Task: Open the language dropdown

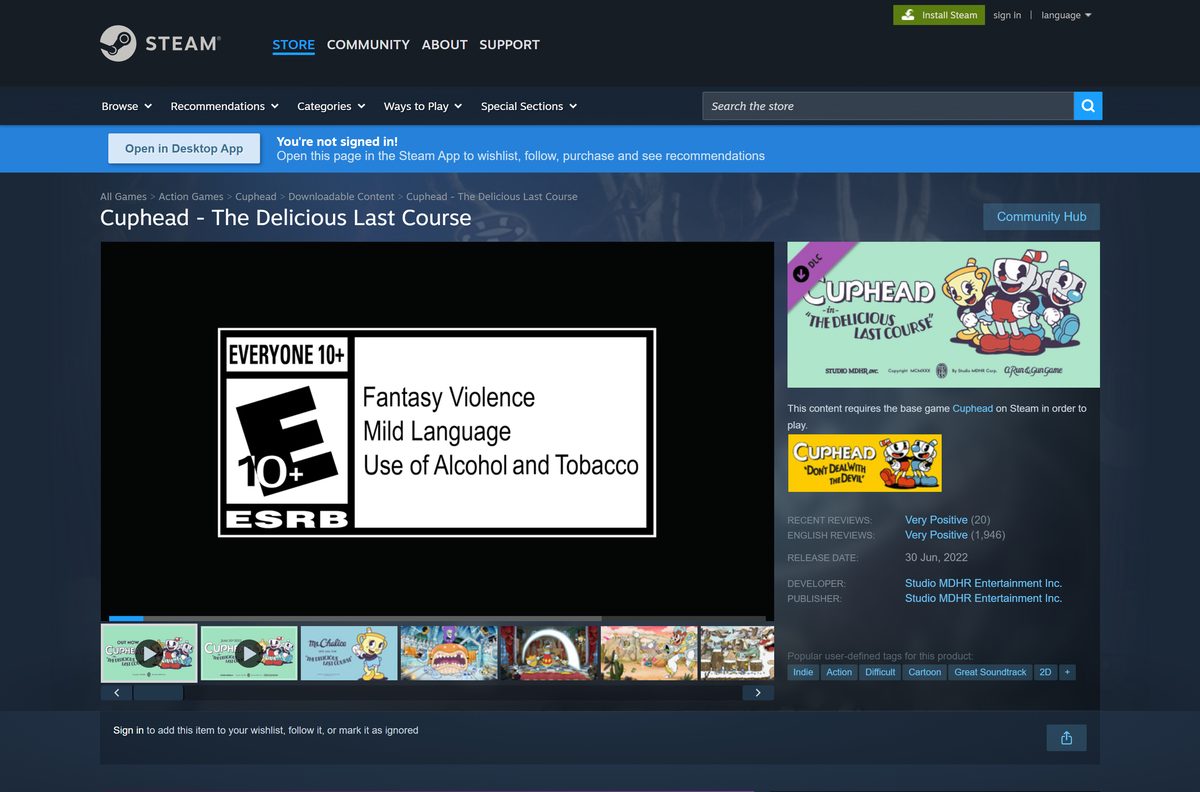Action: (x=1066, y=15)
